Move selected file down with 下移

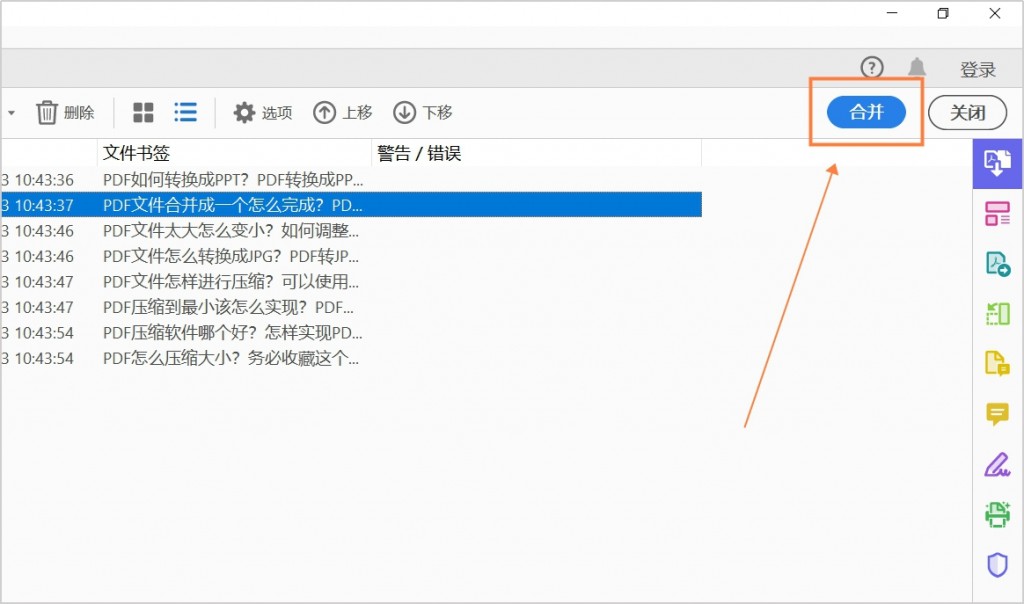click(x=421, y=112)
